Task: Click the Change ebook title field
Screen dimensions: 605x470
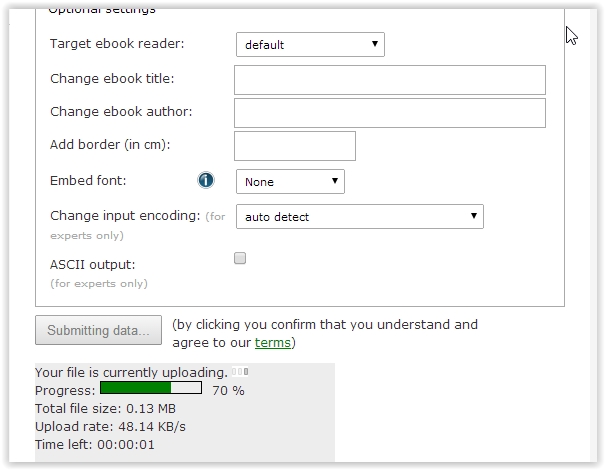Action: point(389,80)
